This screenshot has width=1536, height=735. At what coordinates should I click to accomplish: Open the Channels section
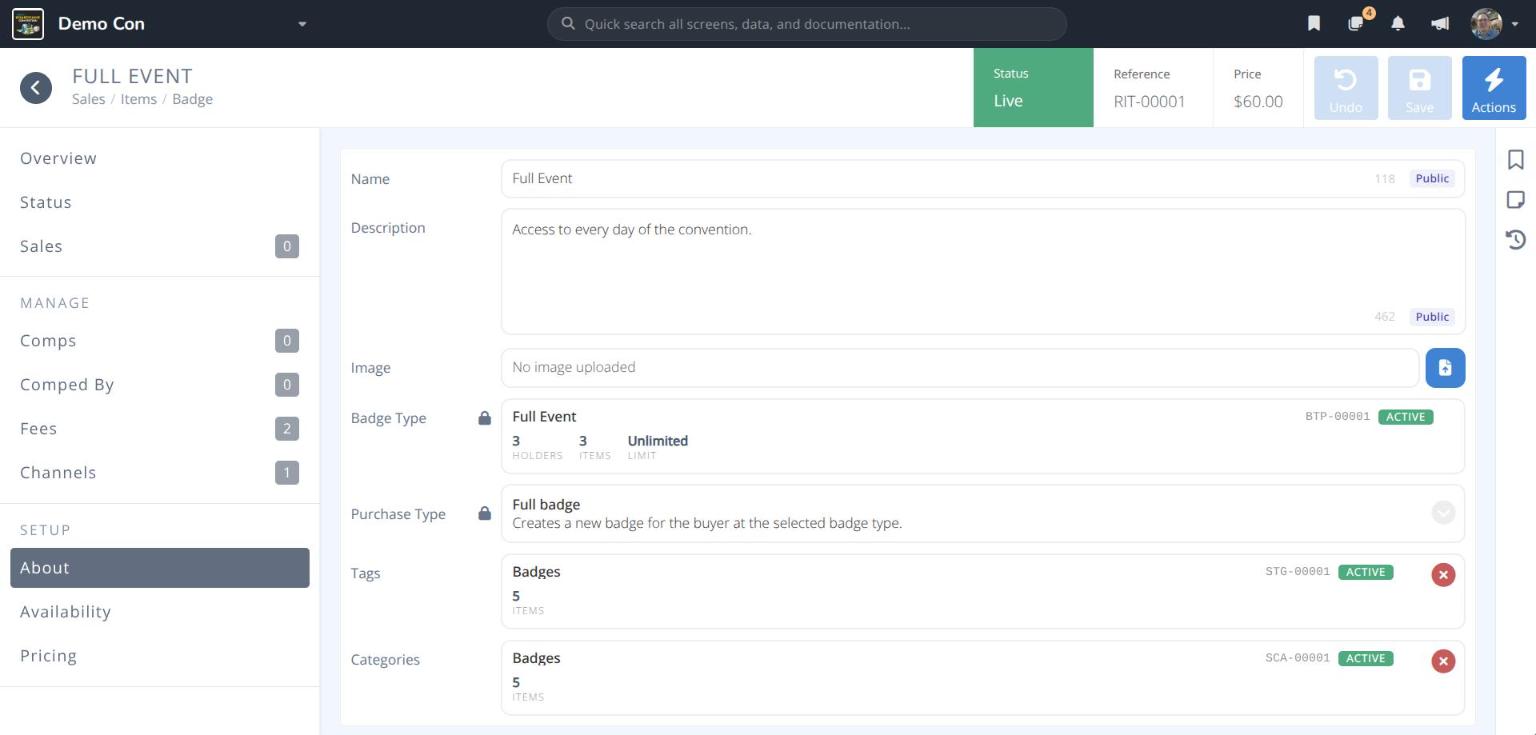(x=160, y=472)
